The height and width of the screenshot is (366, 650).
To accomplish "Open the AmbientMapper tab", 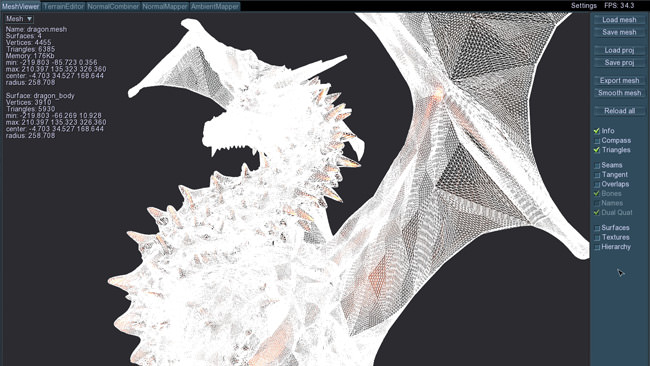I will tap(214, 6).
